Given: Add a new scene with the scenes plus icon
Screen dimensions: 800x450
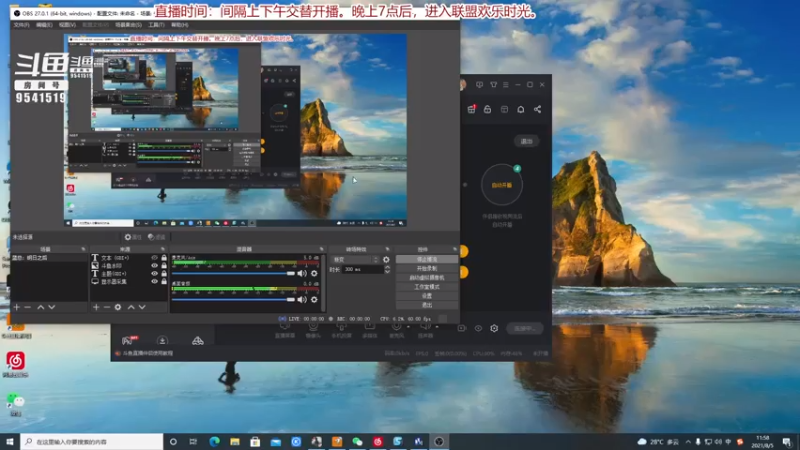Looking at the screenshot, I should (17, 307).
